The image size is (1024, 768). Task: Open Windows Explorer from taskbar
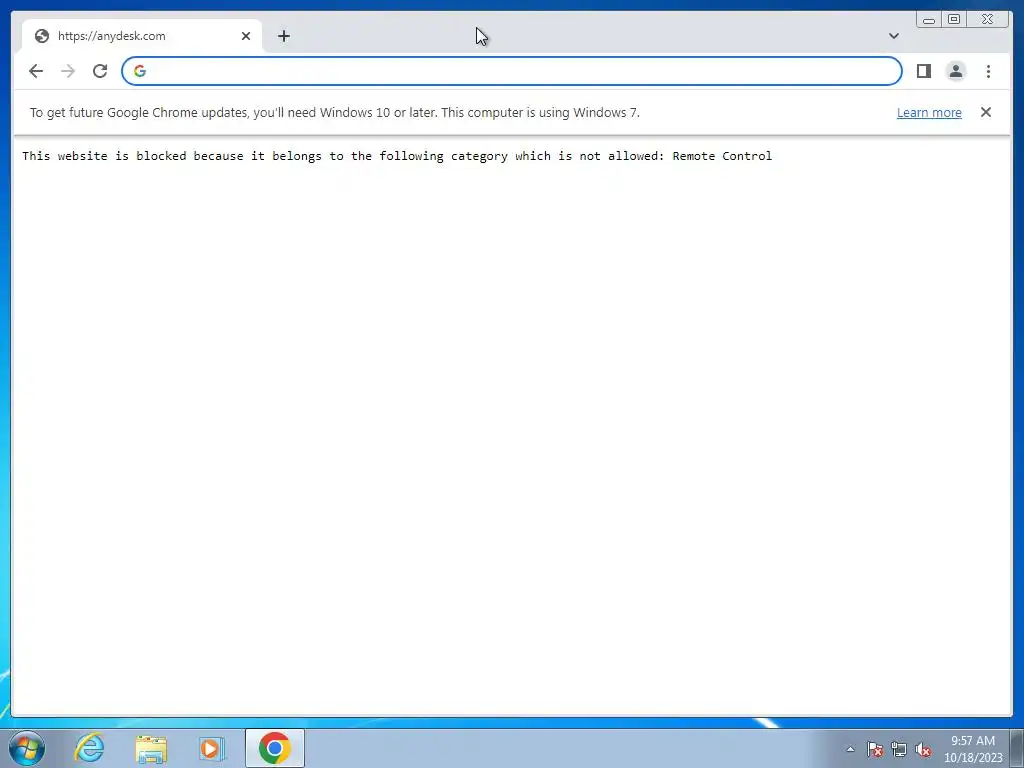tap(151, 748)
